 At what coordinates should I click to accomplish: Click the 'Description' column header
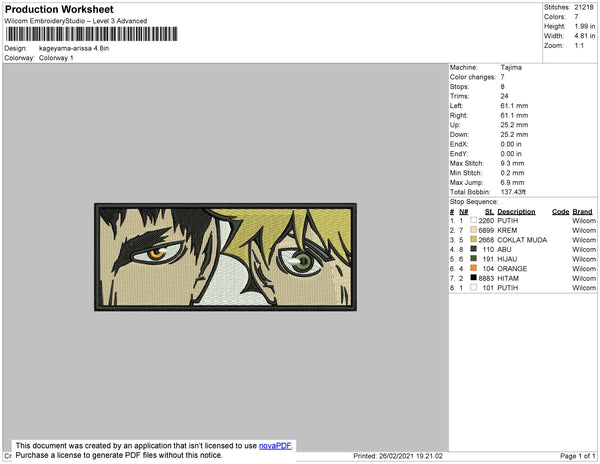click(516, 212)
